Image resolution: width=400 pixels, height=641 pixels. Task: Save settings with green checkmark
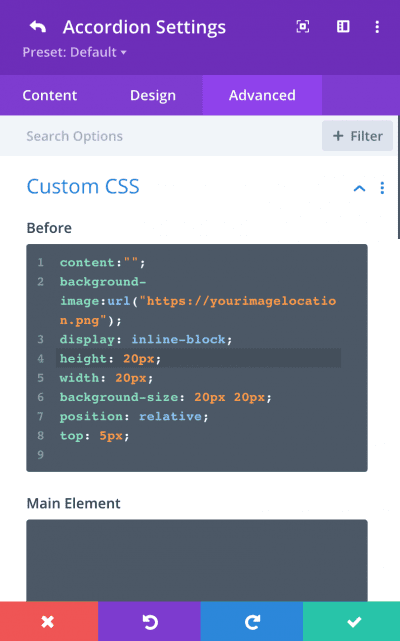[x=352, y=621]
